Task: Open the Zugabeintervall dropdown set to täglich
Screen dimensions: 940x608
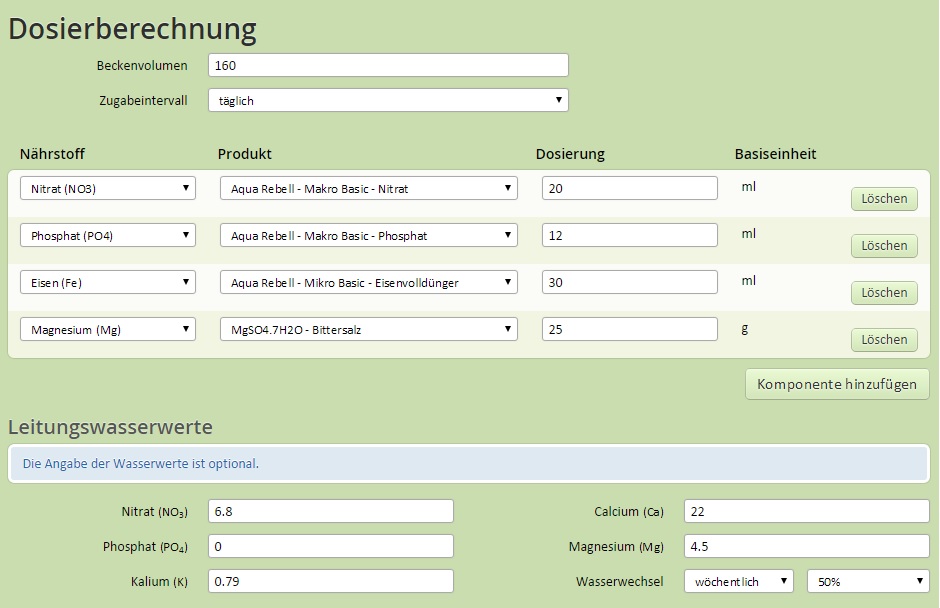Action: pos(388,100)
